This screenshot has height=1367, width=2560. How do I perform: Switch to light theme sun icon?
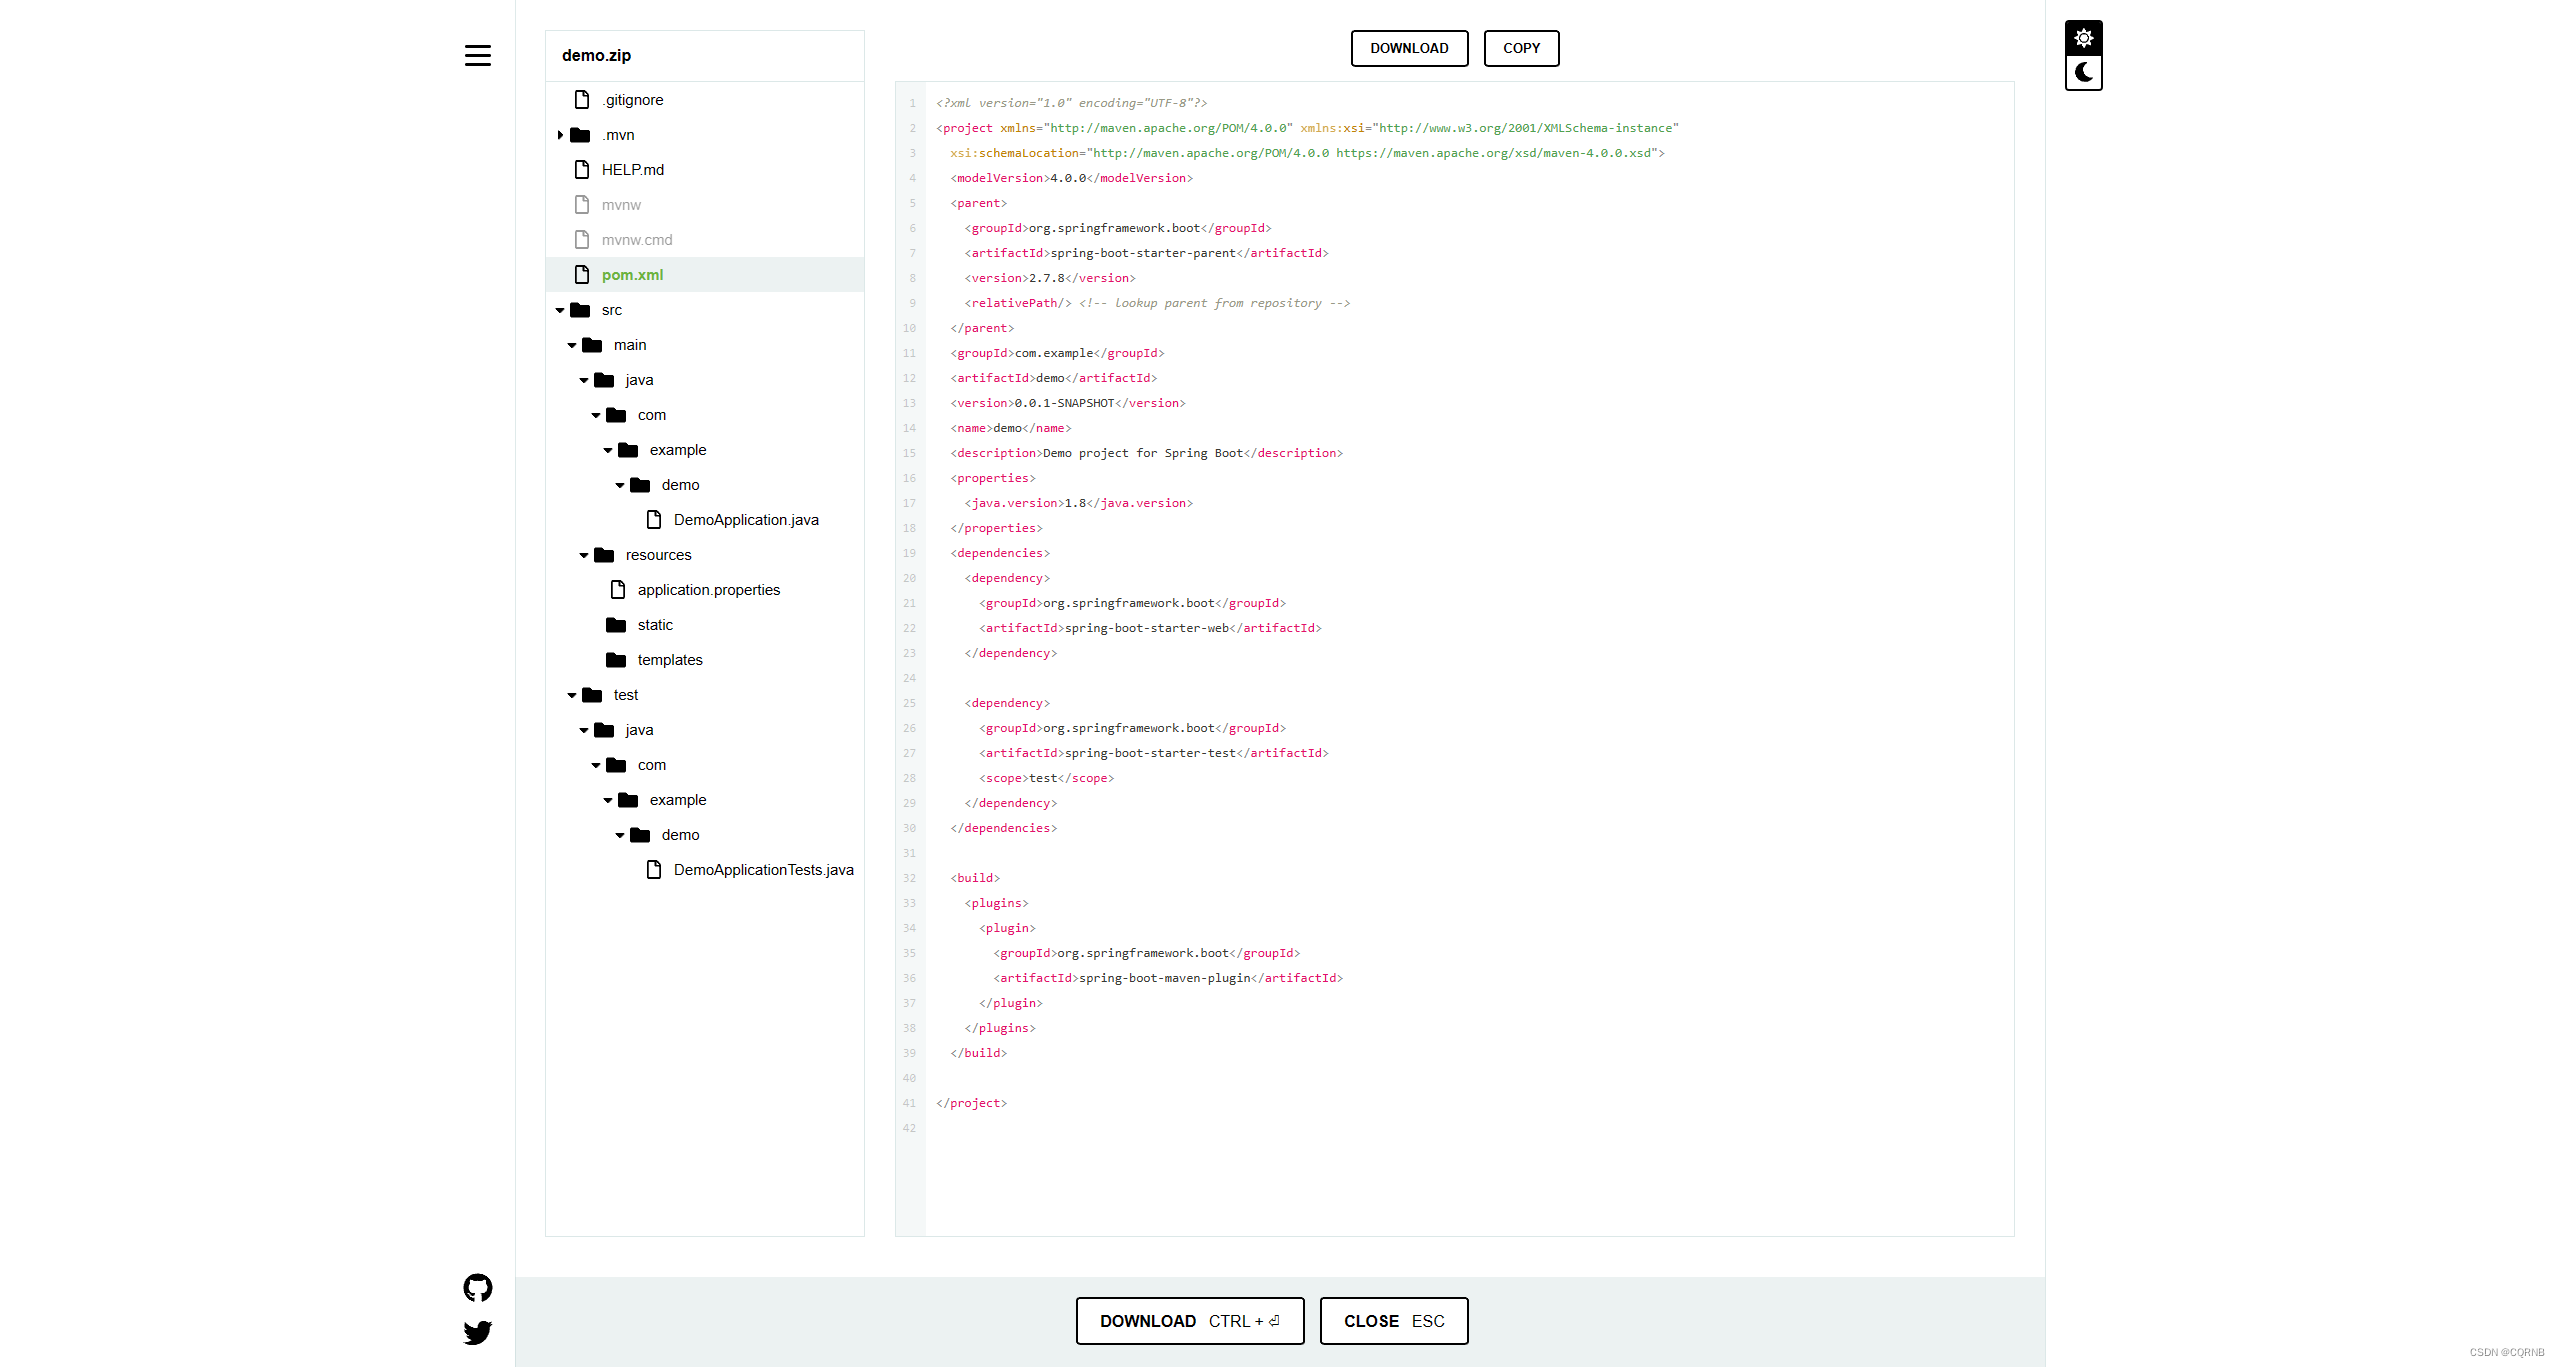click(x=2083, y=38)
